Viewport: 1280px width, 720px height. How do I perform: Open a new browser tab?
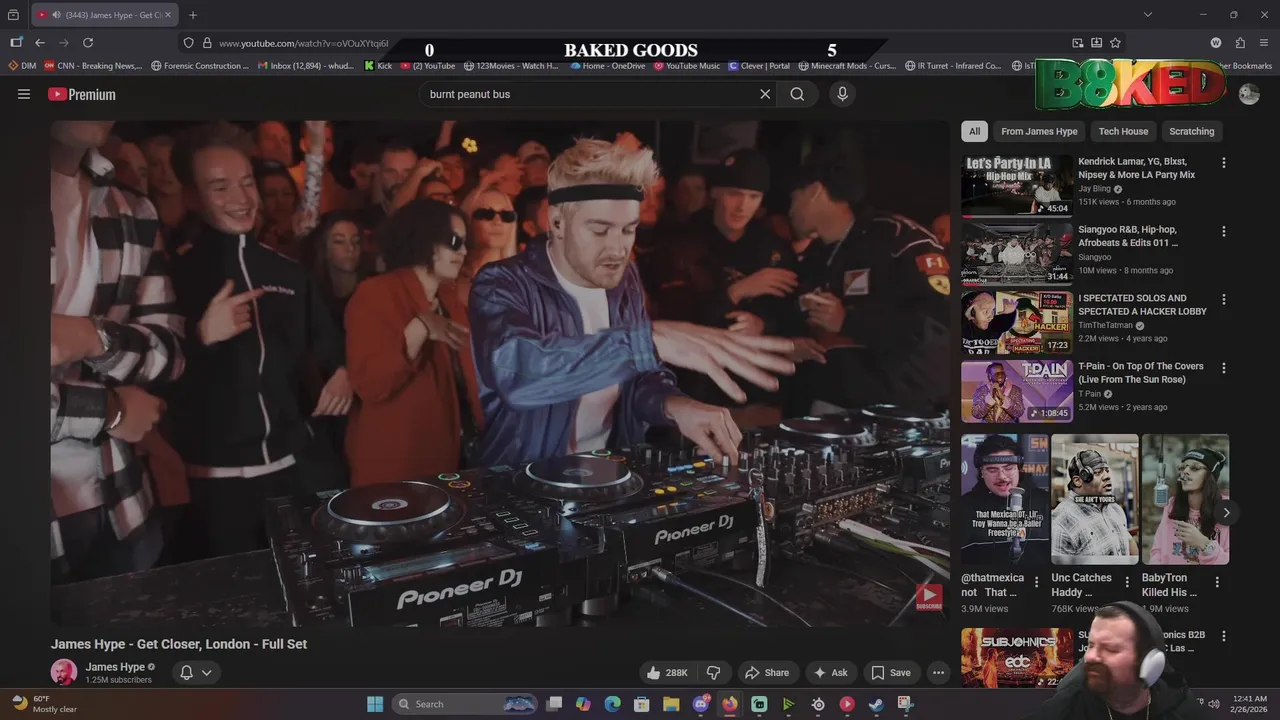pos(193,15)
